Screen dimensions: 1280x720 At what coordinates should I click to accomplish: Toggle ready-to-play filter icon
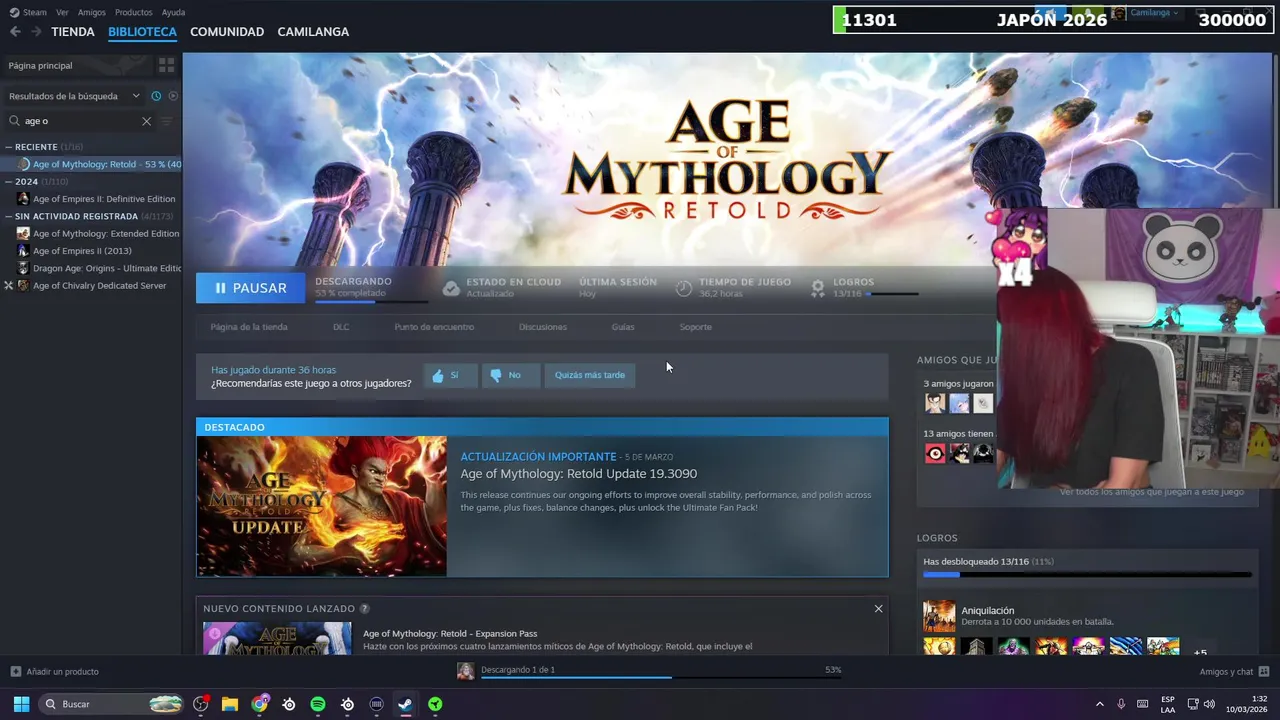tap(173, 96)
